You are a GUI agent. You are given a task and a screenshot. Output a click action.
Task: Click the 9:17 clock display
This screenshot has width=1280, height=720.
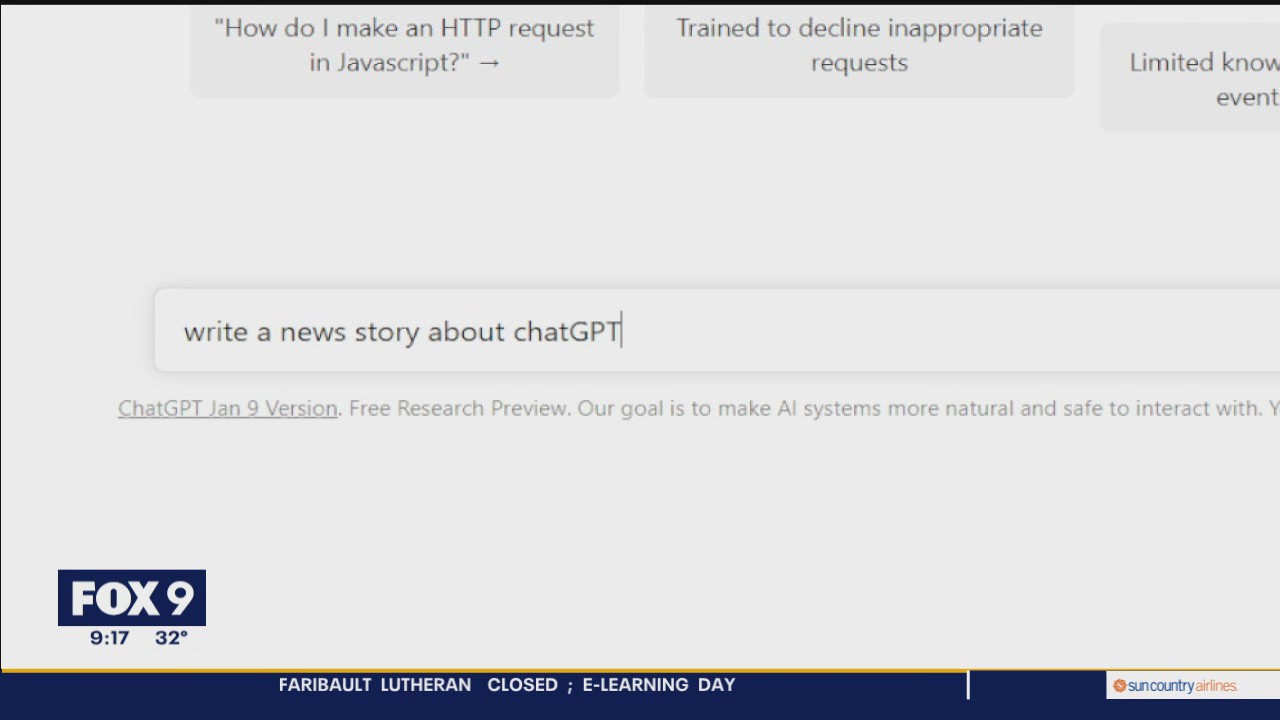click(x=109, y=638)
